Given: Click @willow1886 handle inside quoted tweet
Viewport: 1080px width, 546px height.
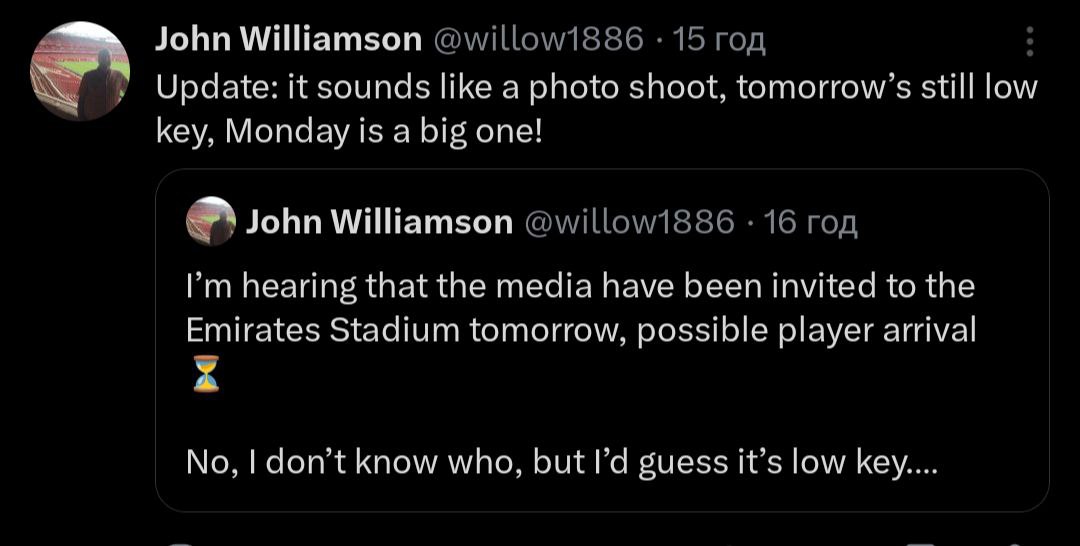Looking at the screenshot, I should (x=629, y=221).
